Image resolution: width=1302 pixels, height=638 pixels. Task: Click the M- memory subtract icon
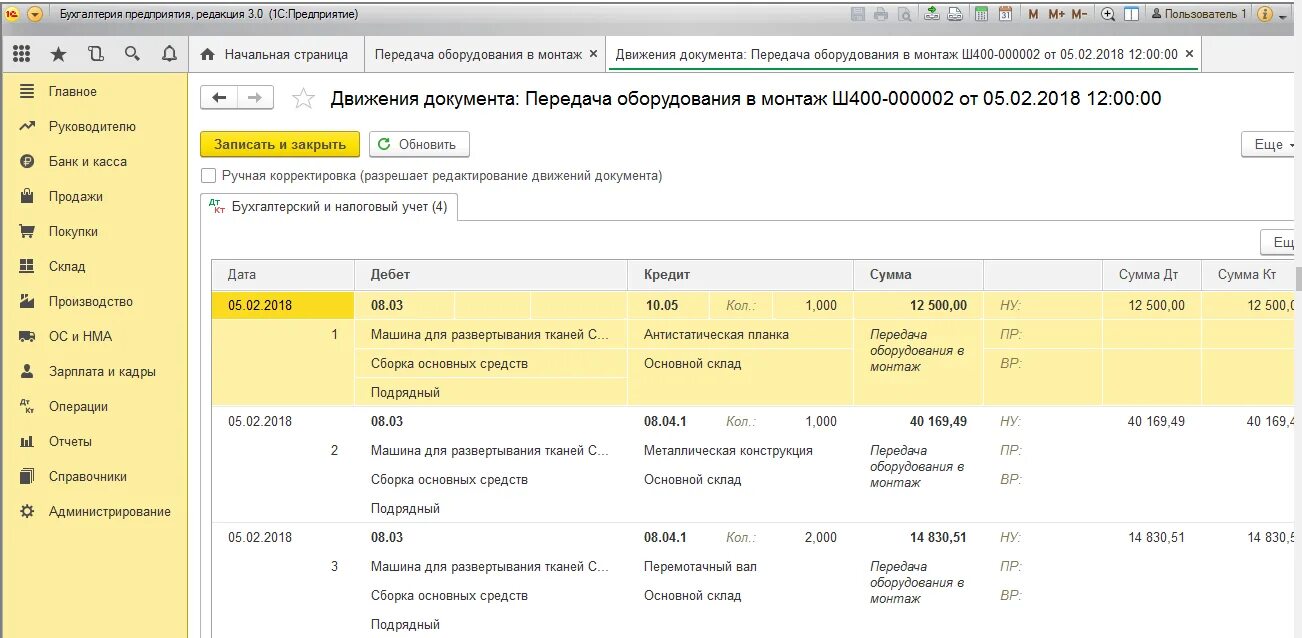[x=1078, y=12]
